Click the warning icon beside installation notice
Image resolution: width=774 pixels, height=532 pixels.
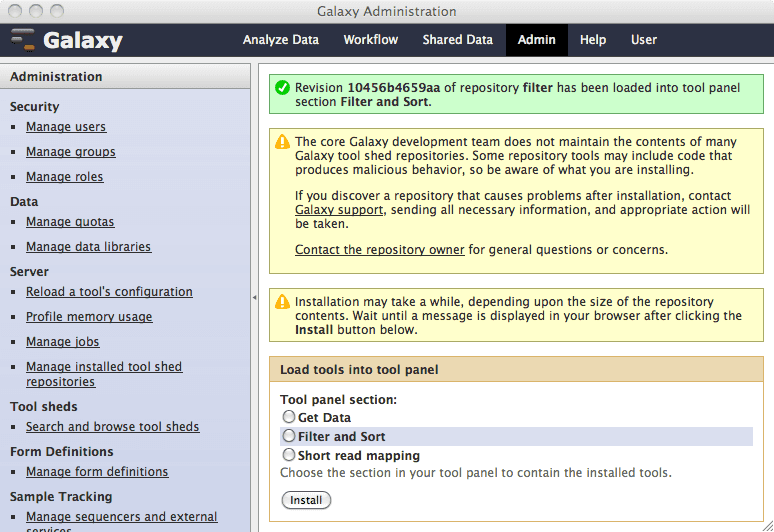pyautogui.click(x=282, y=302)
